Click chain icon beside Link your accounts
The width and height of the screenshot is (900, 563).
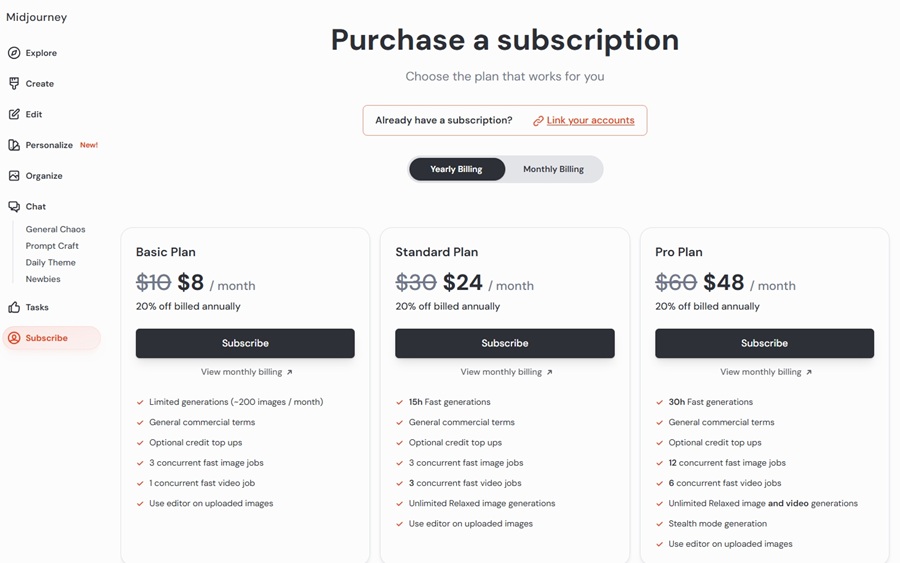pos(538,121)
